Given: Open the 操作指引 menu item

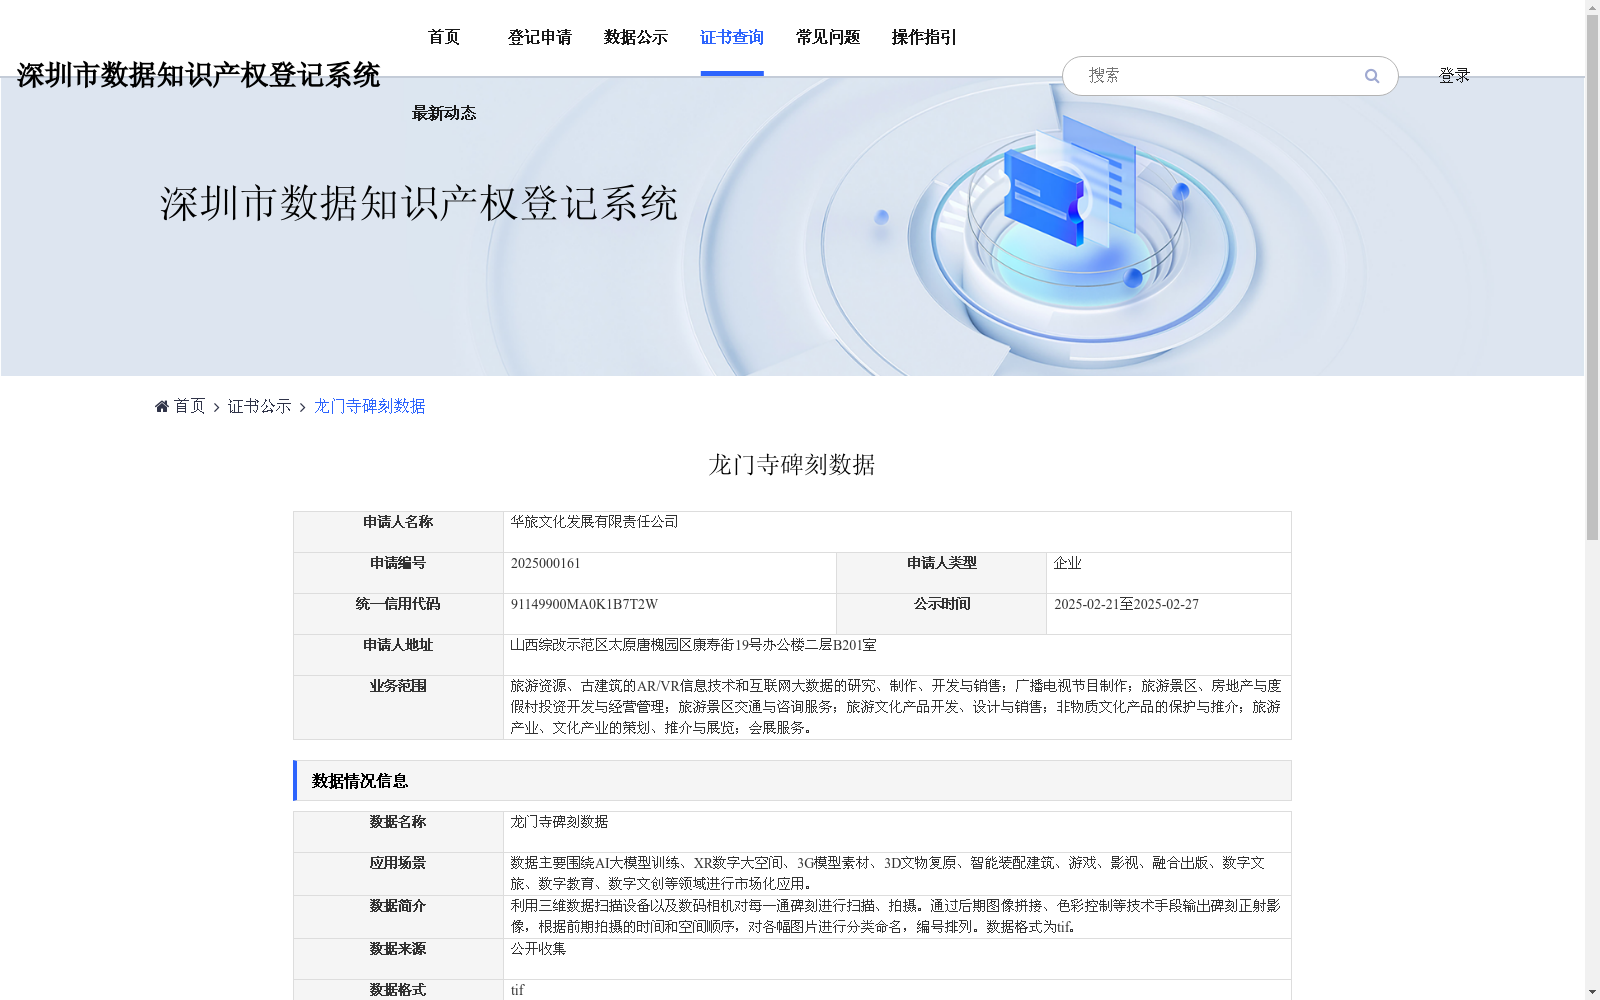Looking at the screenshot, I should (924, 37).
